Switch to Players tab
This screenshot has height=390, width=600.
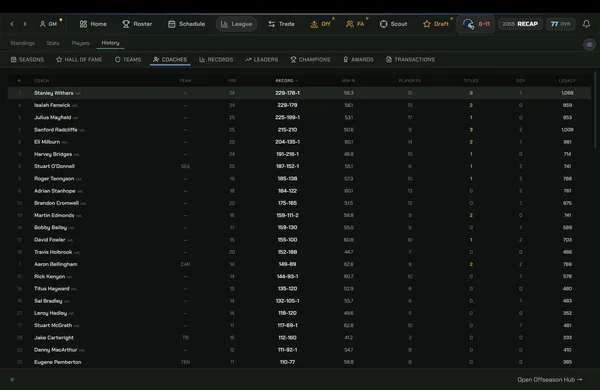[81, 43]
